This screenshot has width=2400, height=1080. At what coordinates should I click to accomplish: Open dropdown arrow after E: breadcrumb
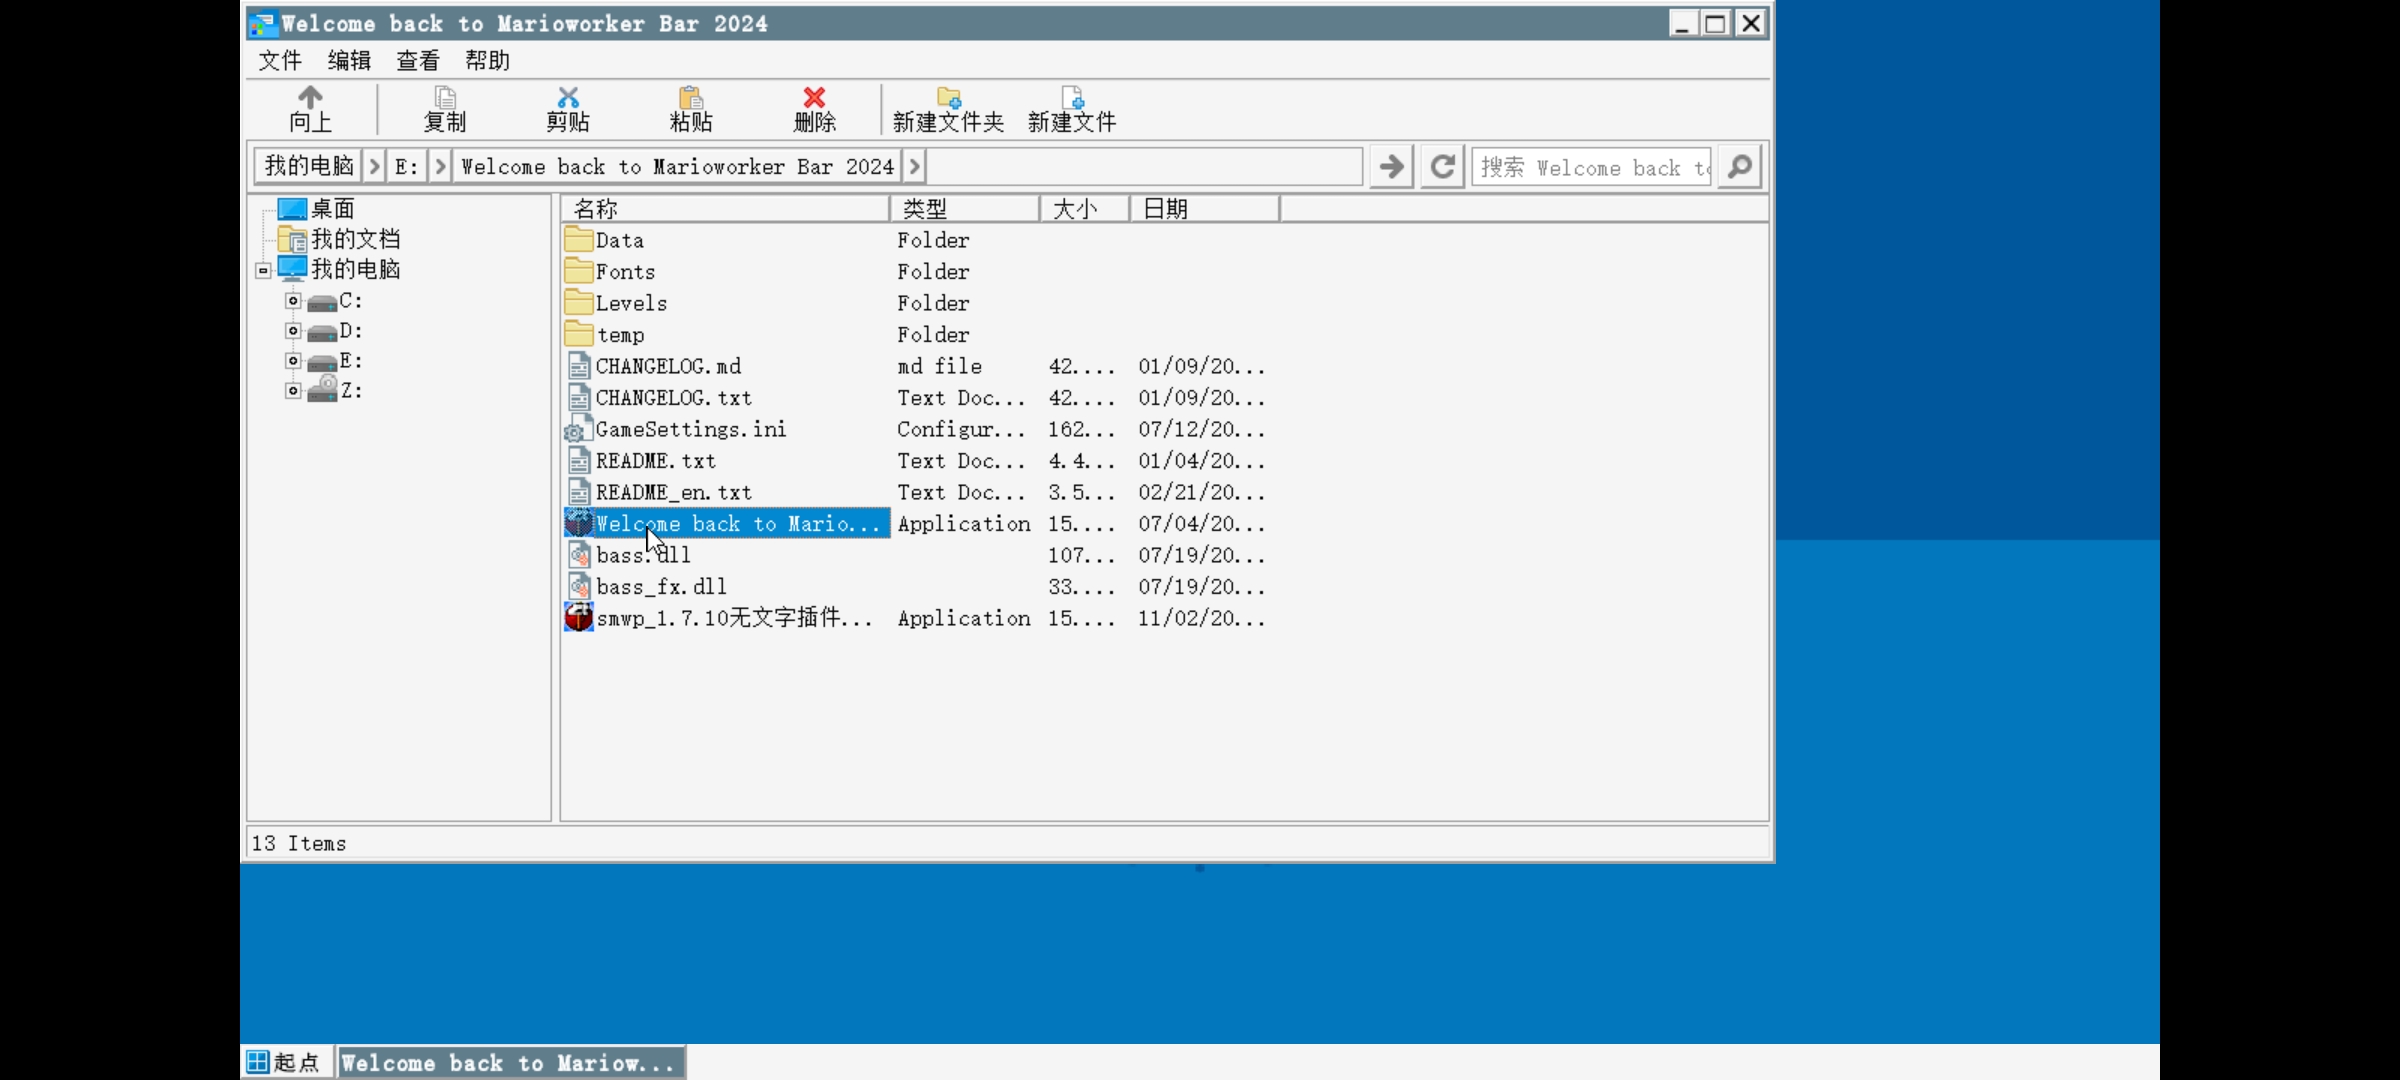pos(440,166)
